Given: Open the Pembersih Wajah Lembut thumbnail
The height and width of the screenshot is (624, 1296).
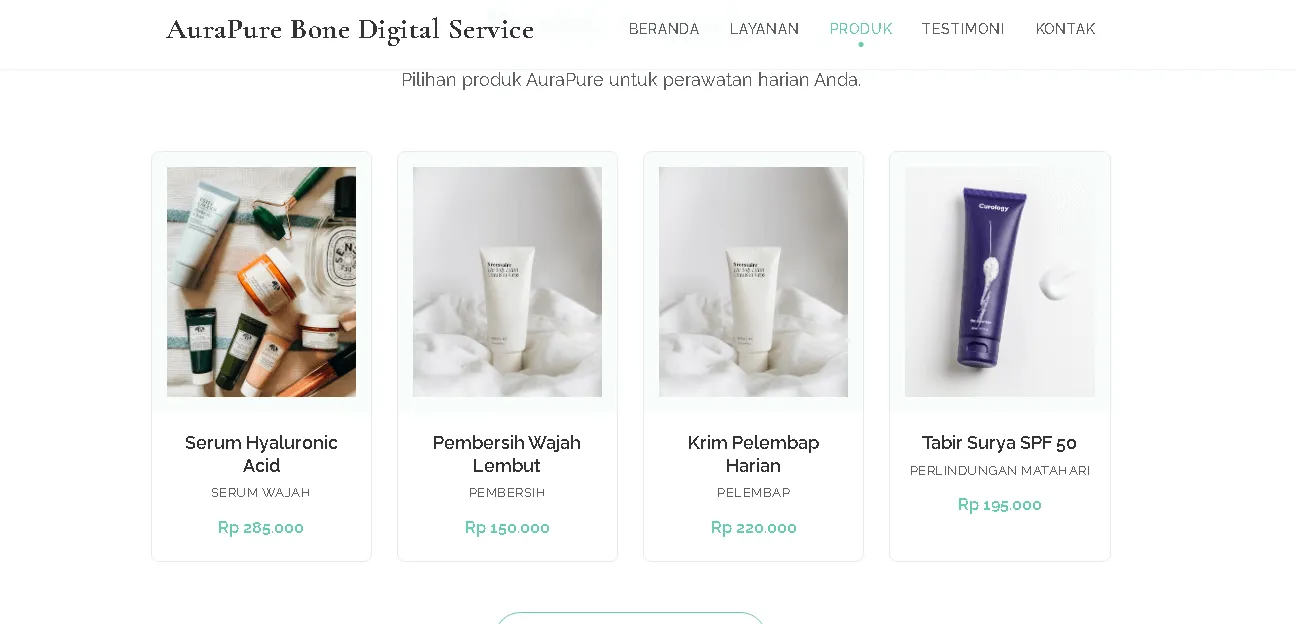Looking at the screenshot, I should 507,281.
